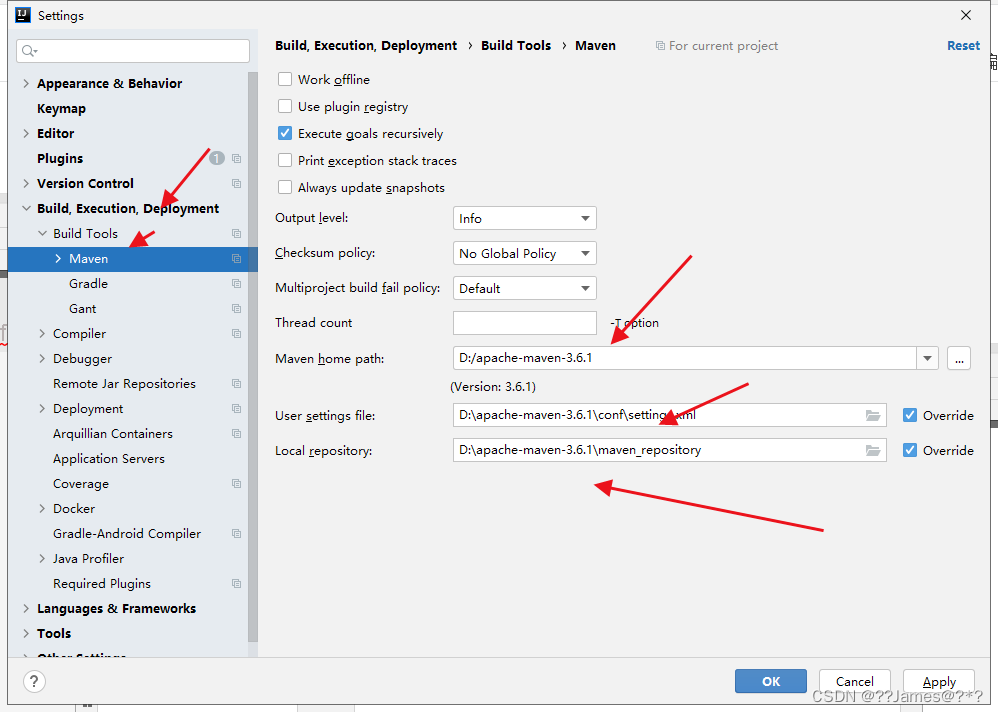
Task: Expand the Maven subtree chevron
Action: [58, 258]
